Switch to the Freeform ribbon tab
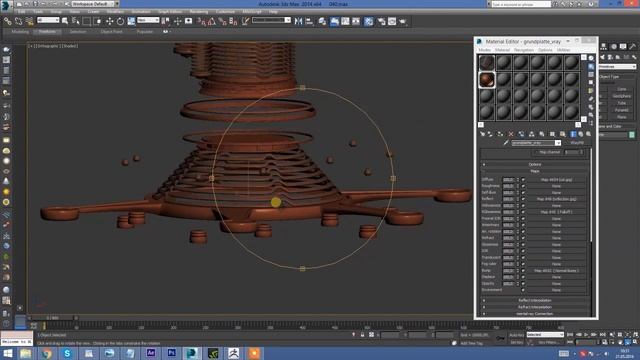The width and height of the screenshot is (640, 360). pyautogui.click(x=47, y=31)
